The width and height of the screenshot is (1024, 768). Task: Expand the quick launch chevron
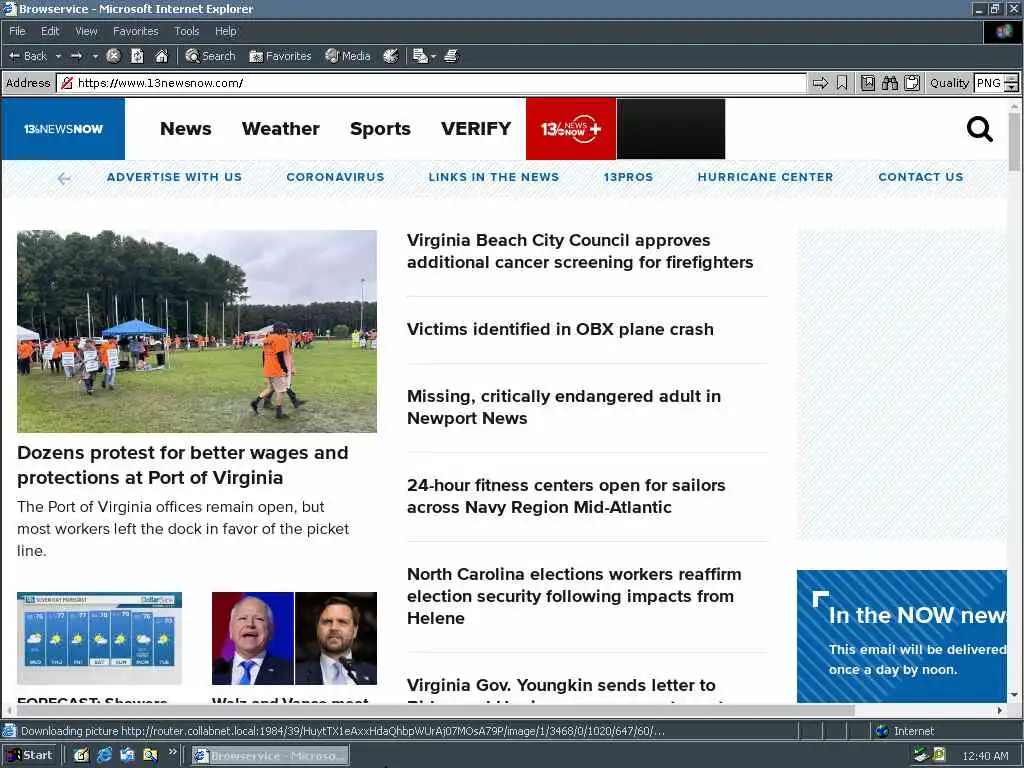[x=172, y=752]
